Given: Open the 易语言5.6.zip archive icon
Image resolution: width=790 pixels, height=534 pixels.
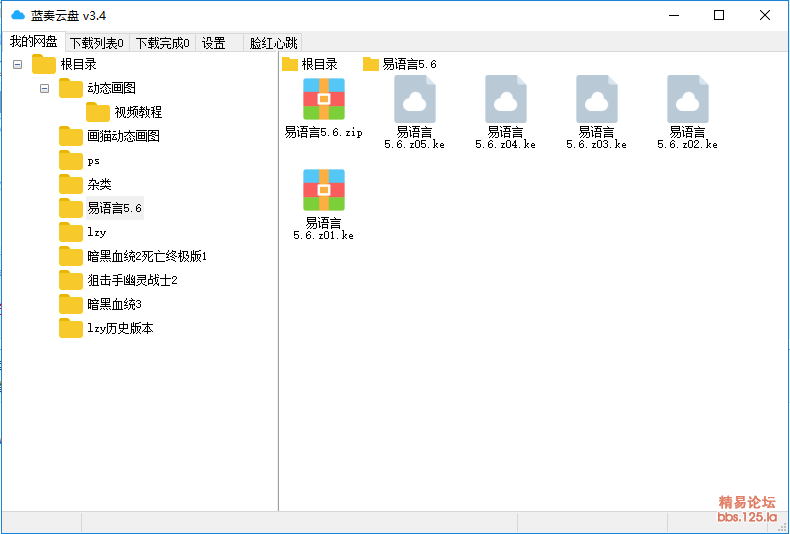Looking at the screenshot, I should coord(323,99).
